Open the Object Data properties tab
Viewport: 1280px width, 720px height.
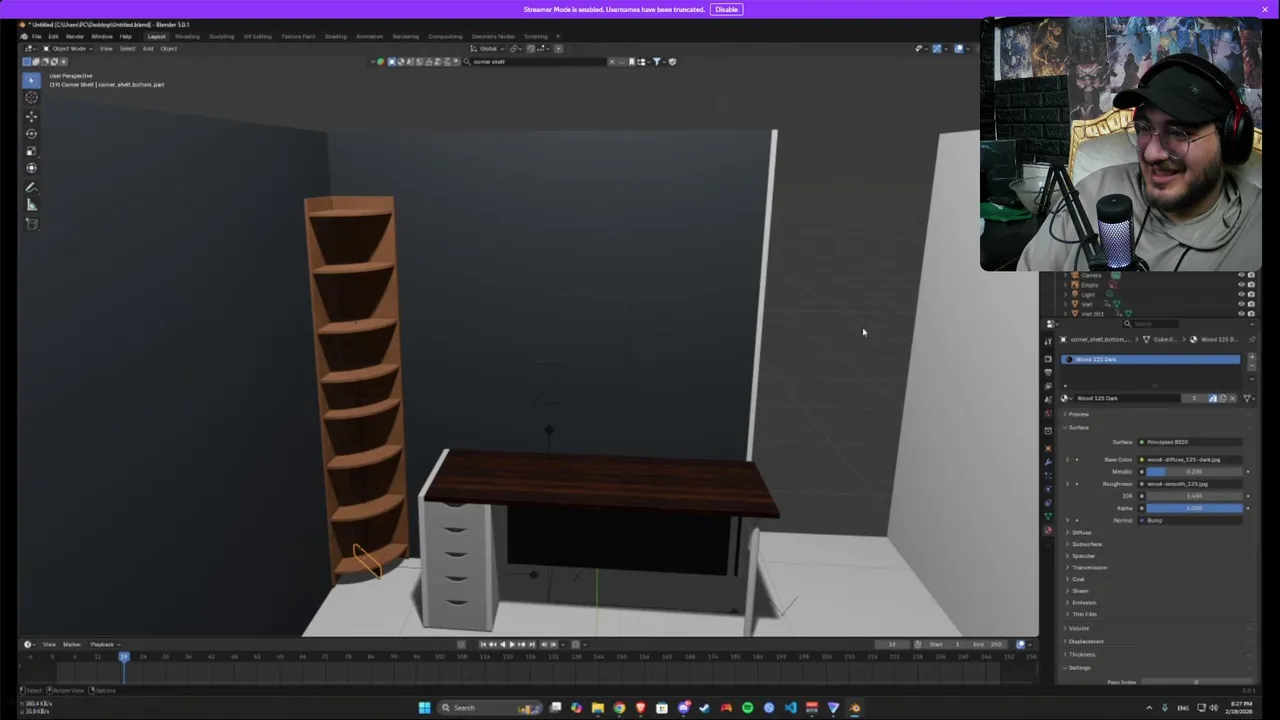(1048, 516)
